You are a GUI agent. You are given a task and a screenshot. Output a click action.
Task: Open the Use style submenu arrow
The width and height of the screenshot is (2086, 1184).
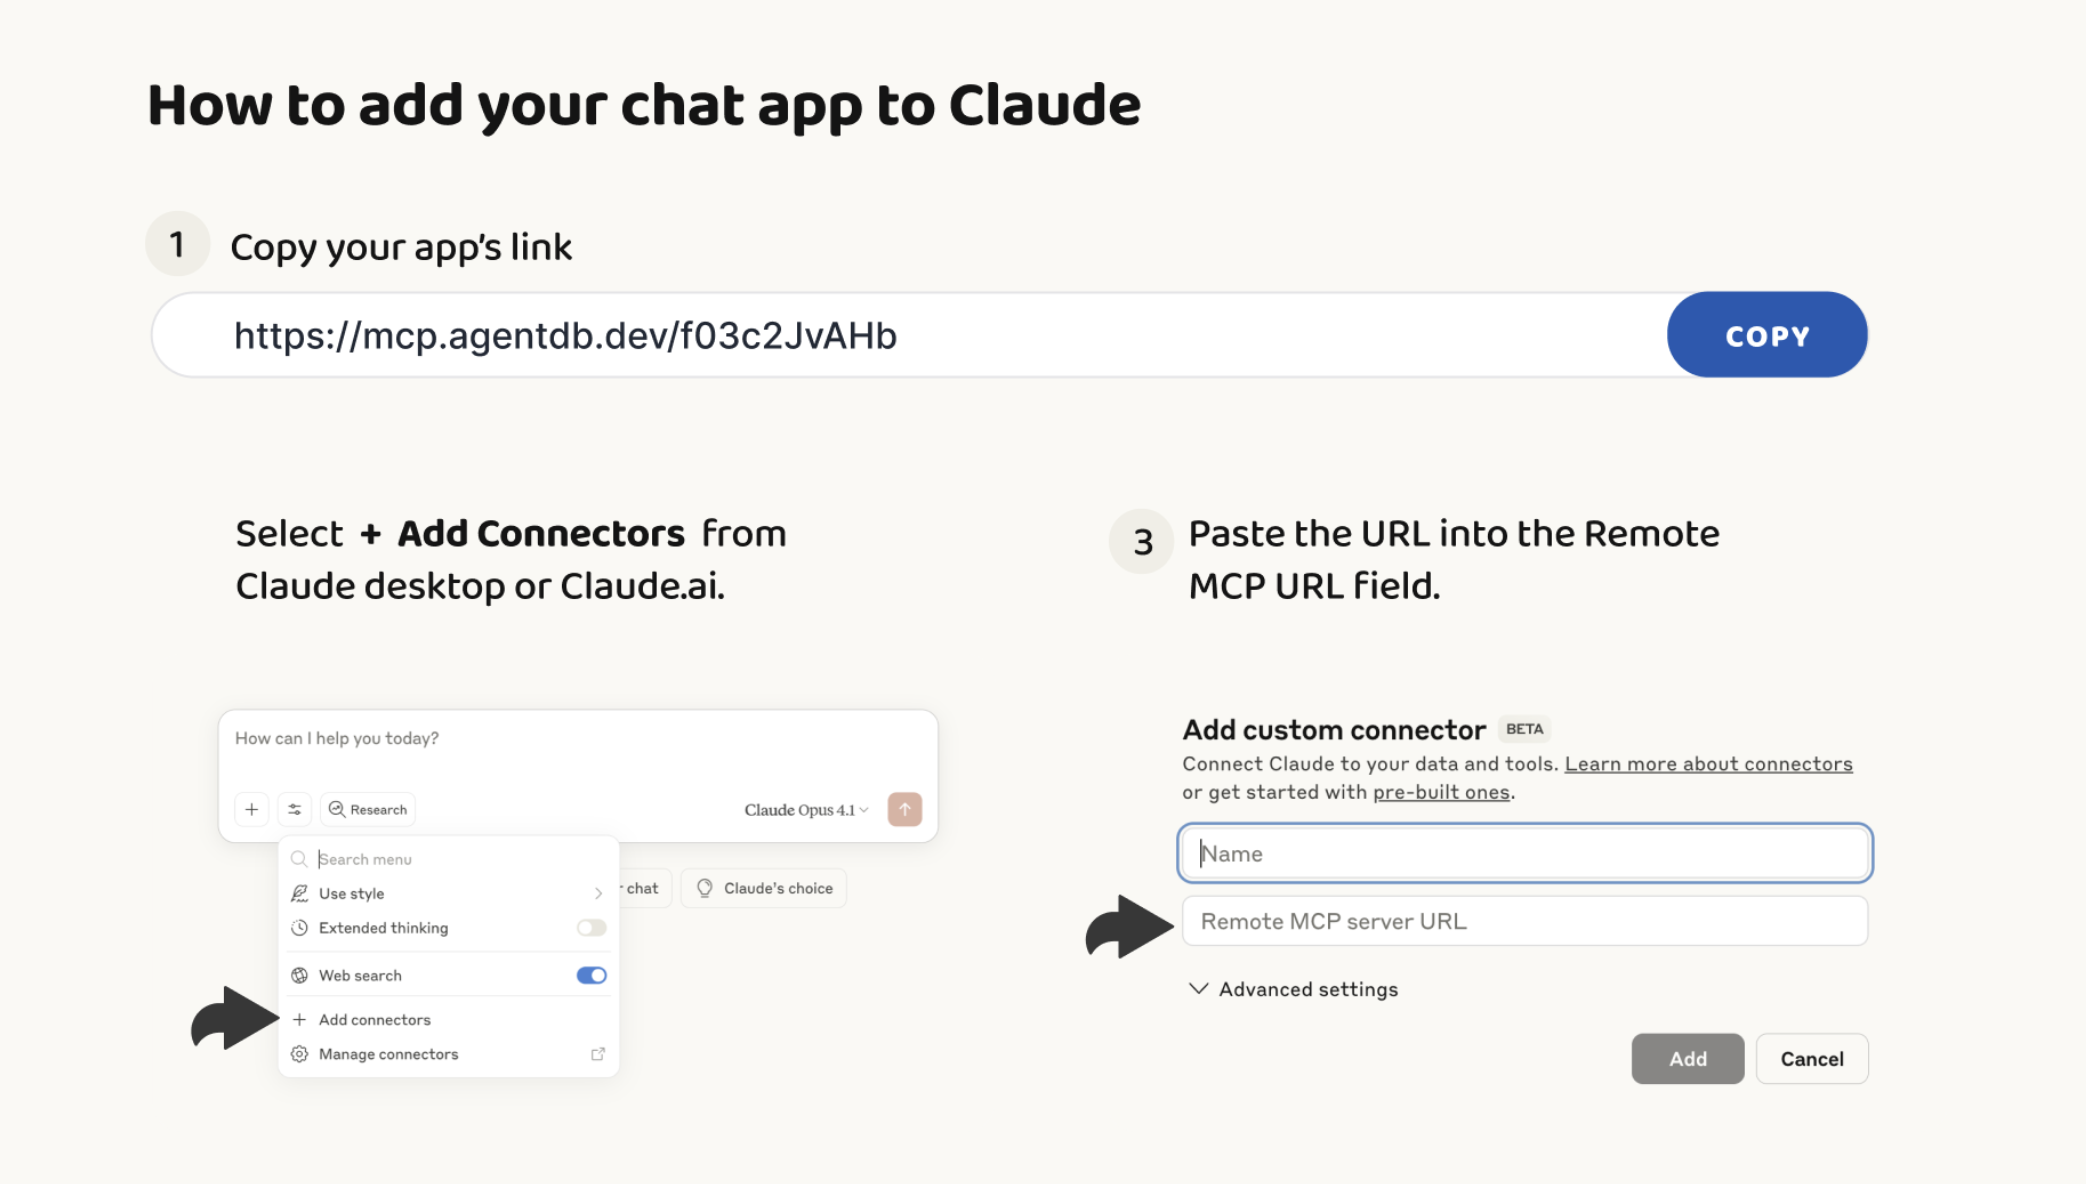(598, 894)
